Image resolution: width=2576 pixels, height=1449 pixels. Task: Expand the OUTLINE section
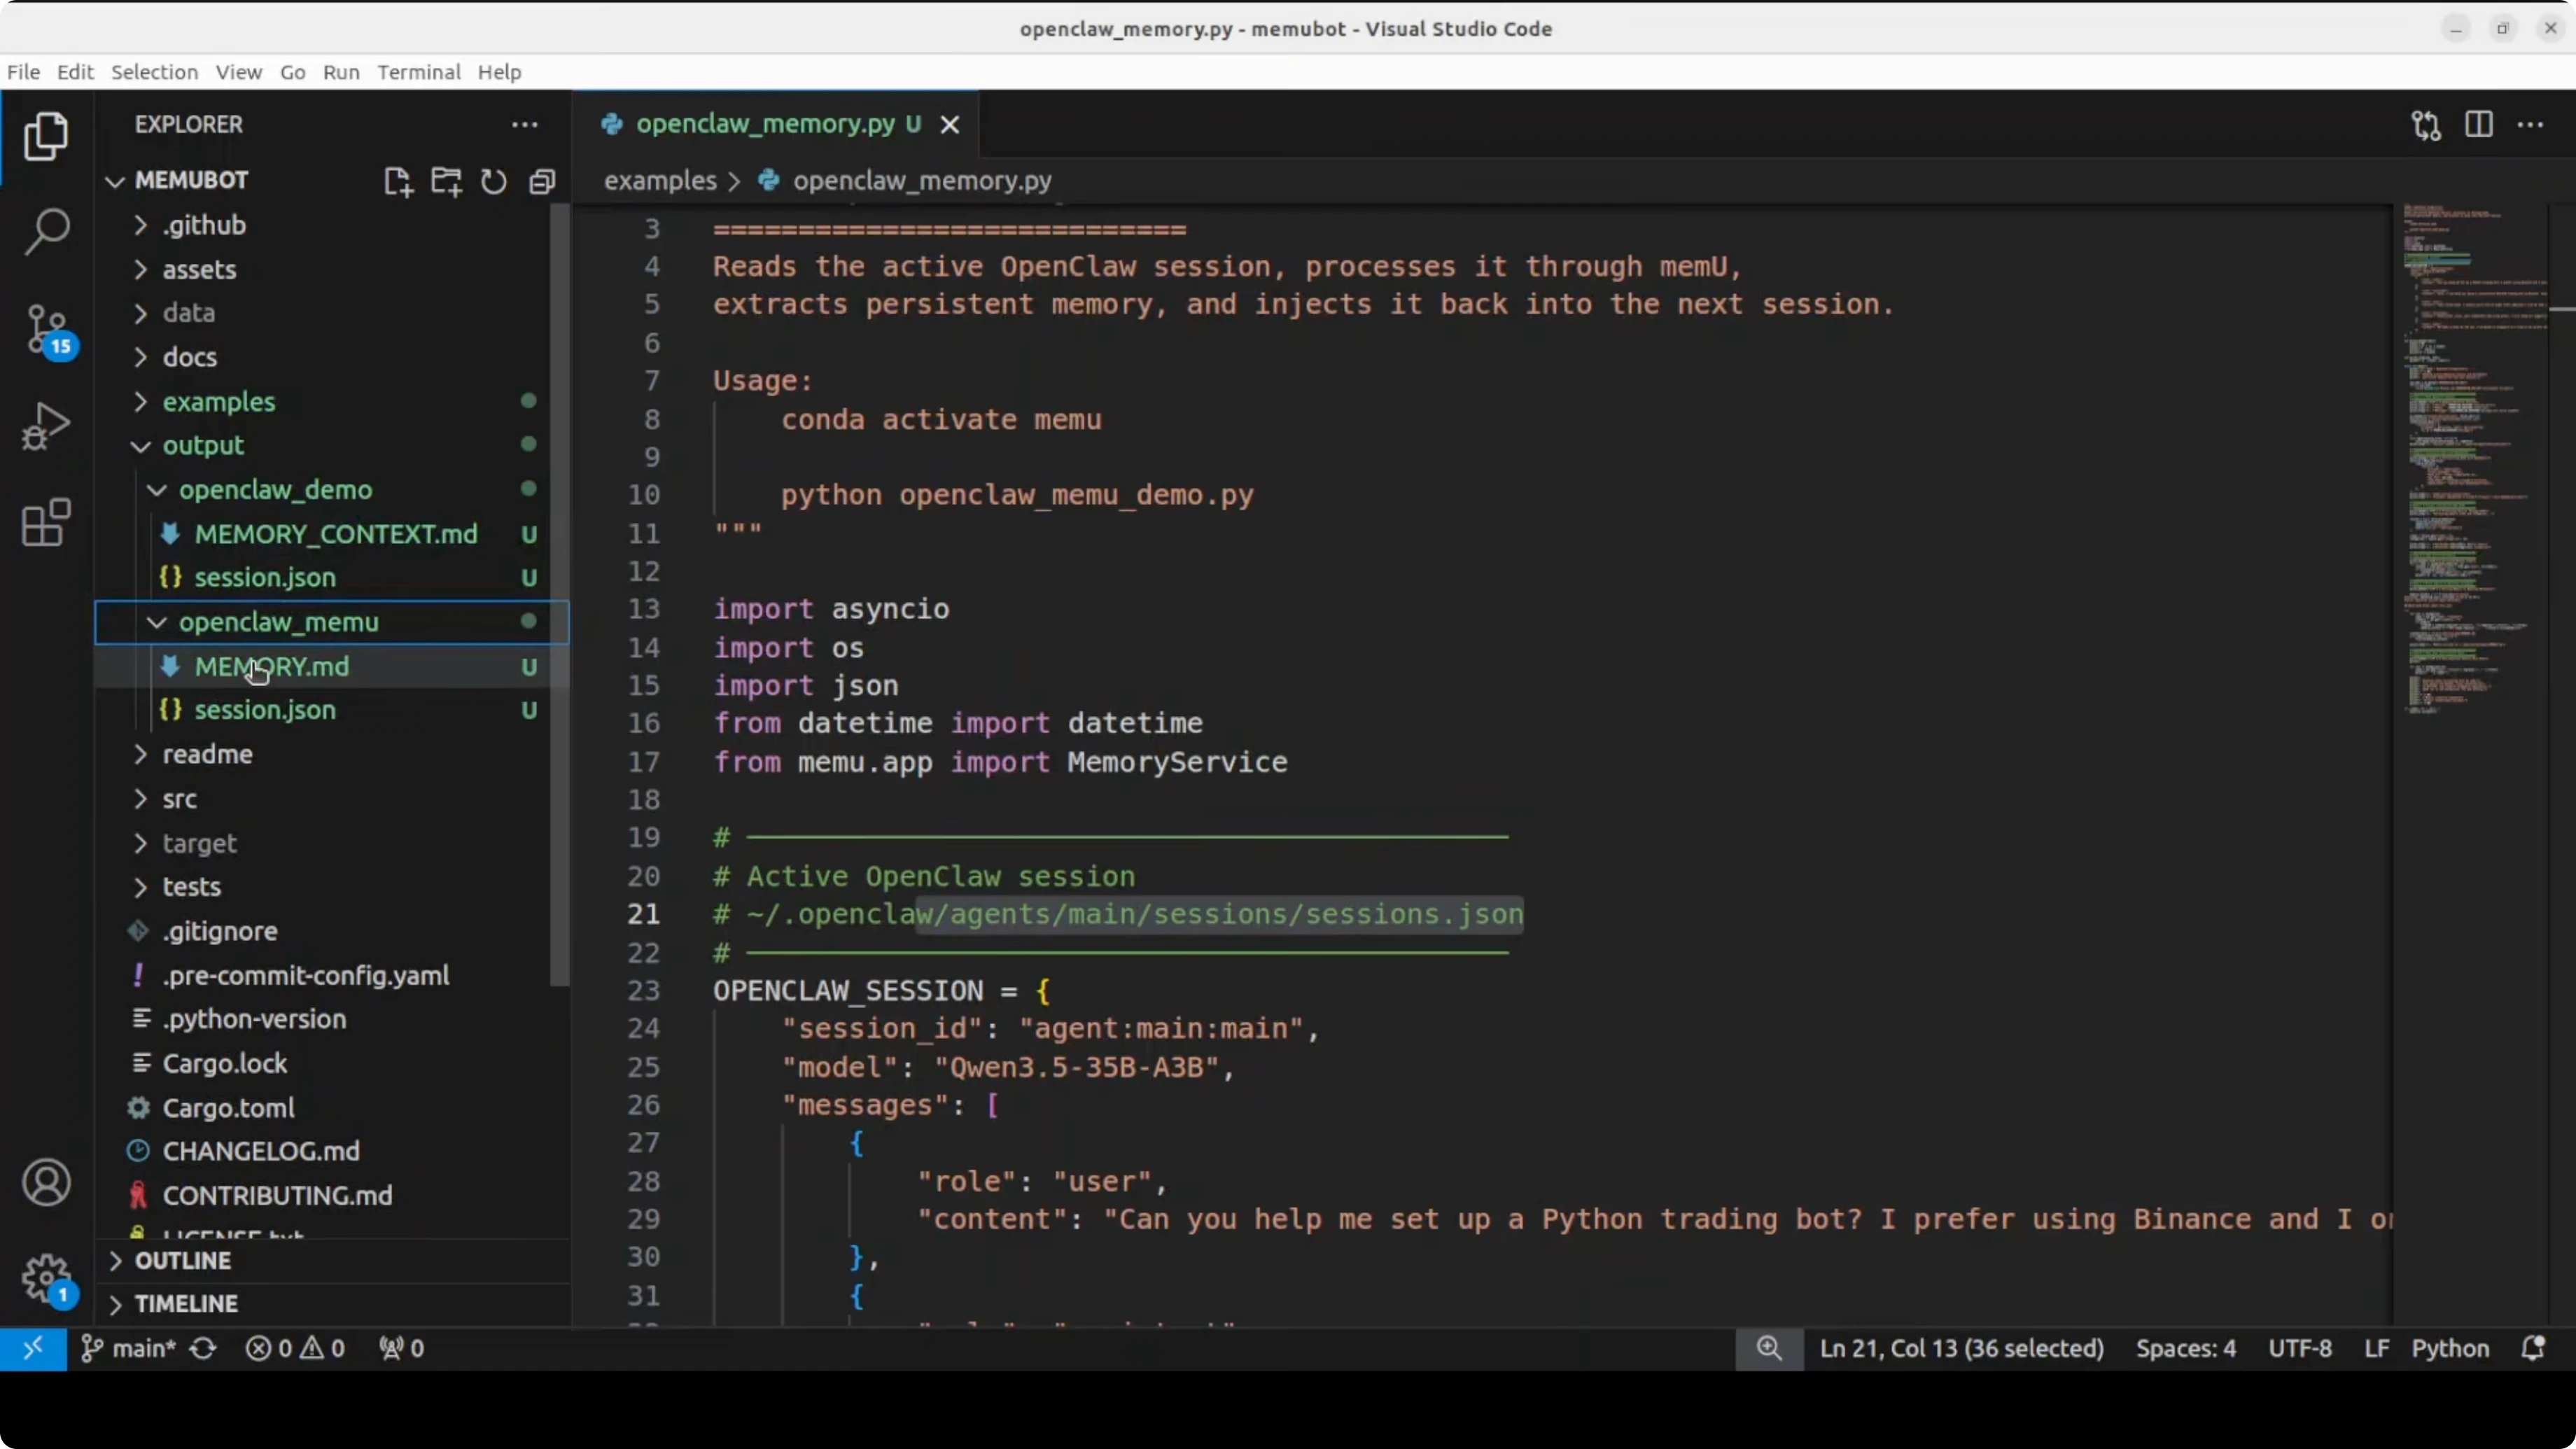click(x=183, y=1260)
